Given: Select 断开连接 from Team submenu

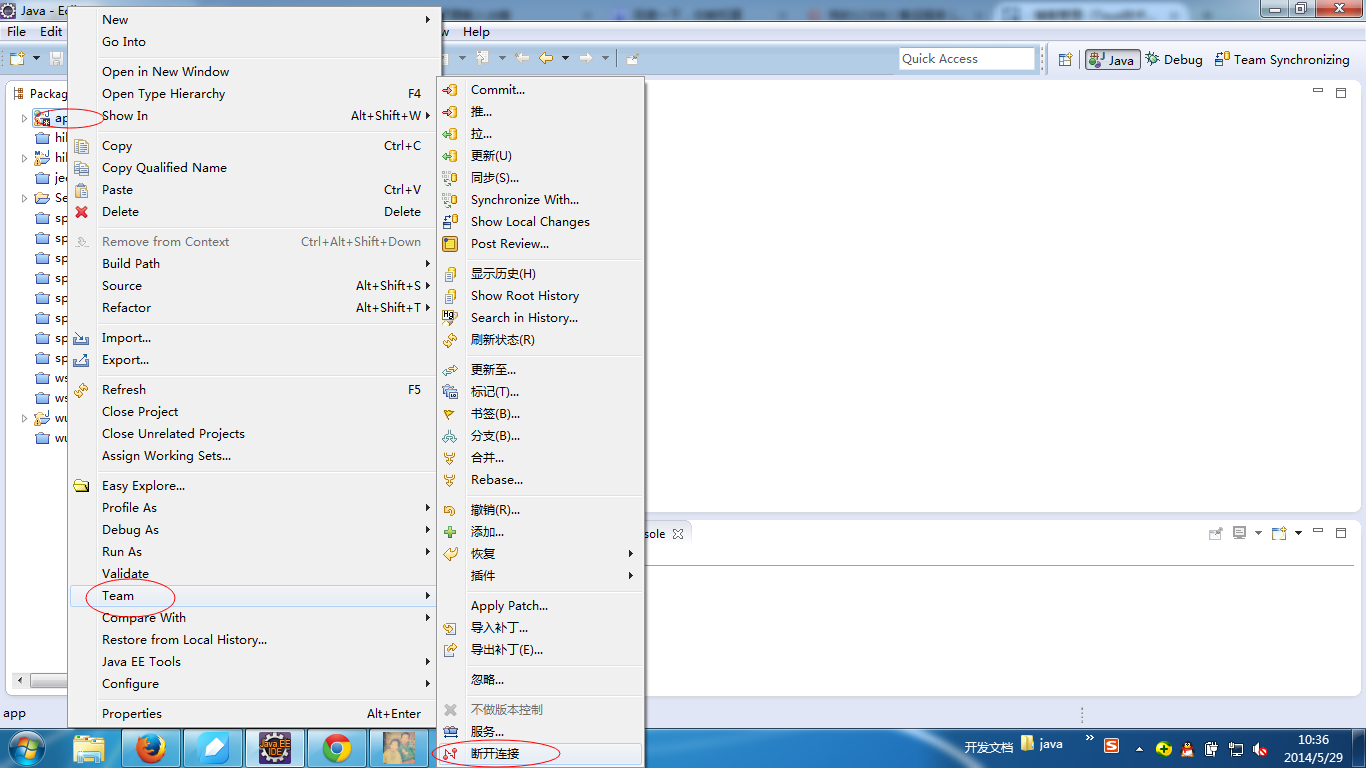Looking at the screenshot, I should 495,753.
